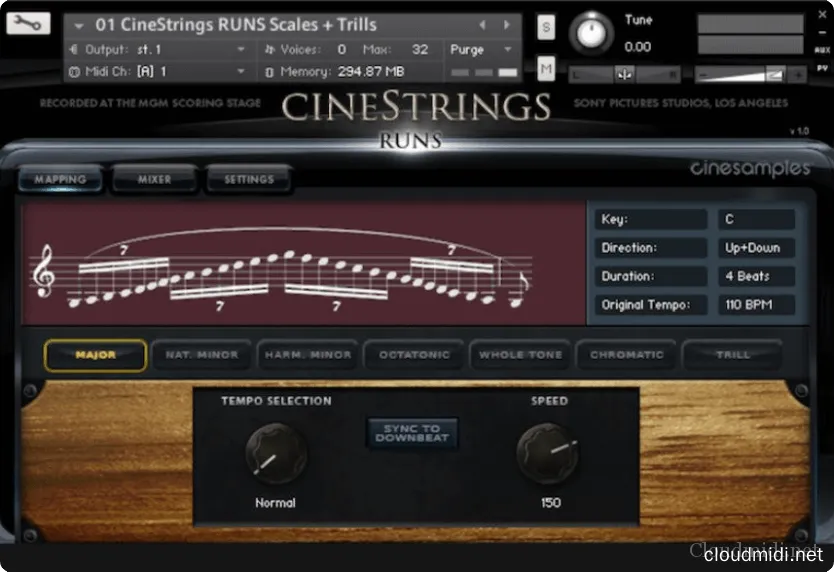This screenshot has height=572, width=834.
Task: Open the Purge dropdown menu
Action: pos(480,49)
